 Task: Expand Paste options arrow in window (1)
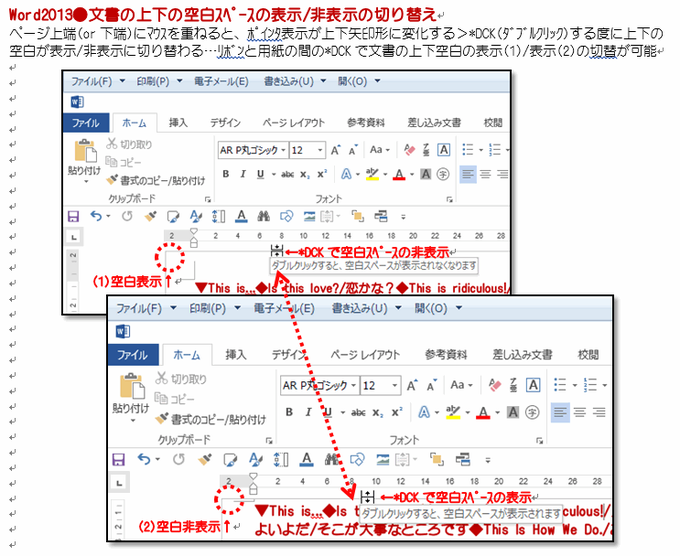(85, 181)
